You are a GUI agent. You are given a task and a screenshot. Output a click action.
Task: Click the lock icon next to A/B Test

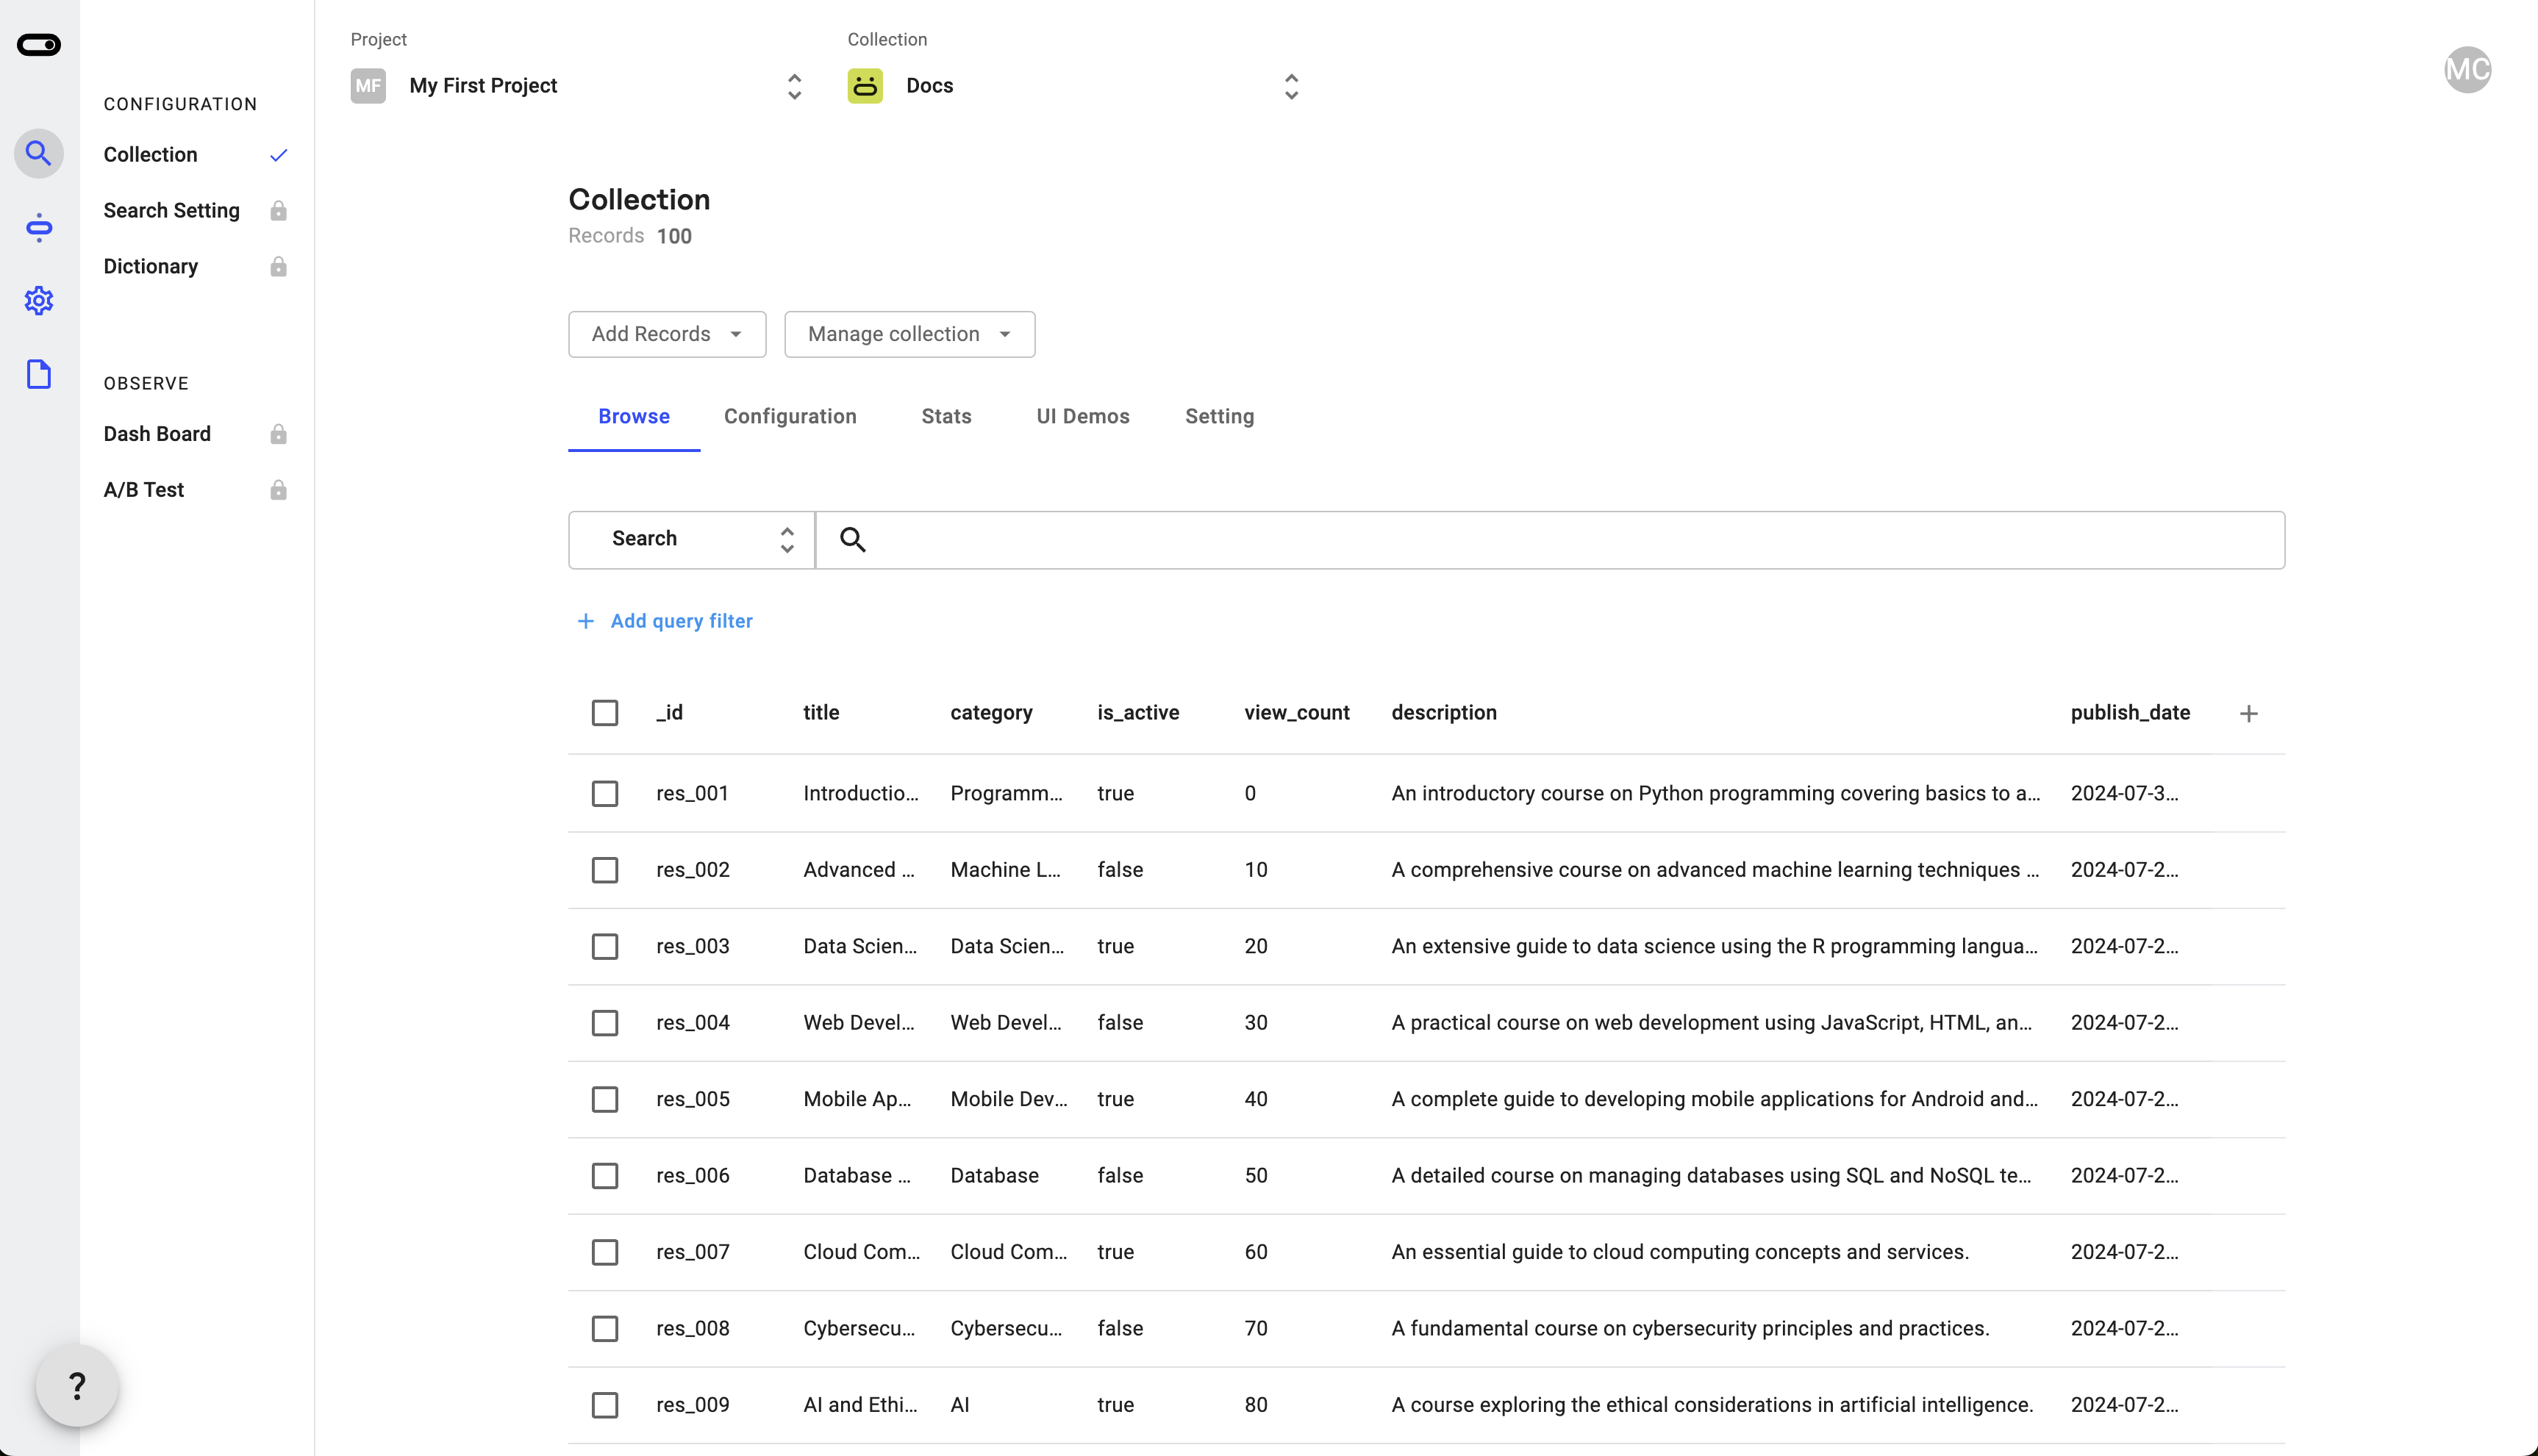click(279, 490)
